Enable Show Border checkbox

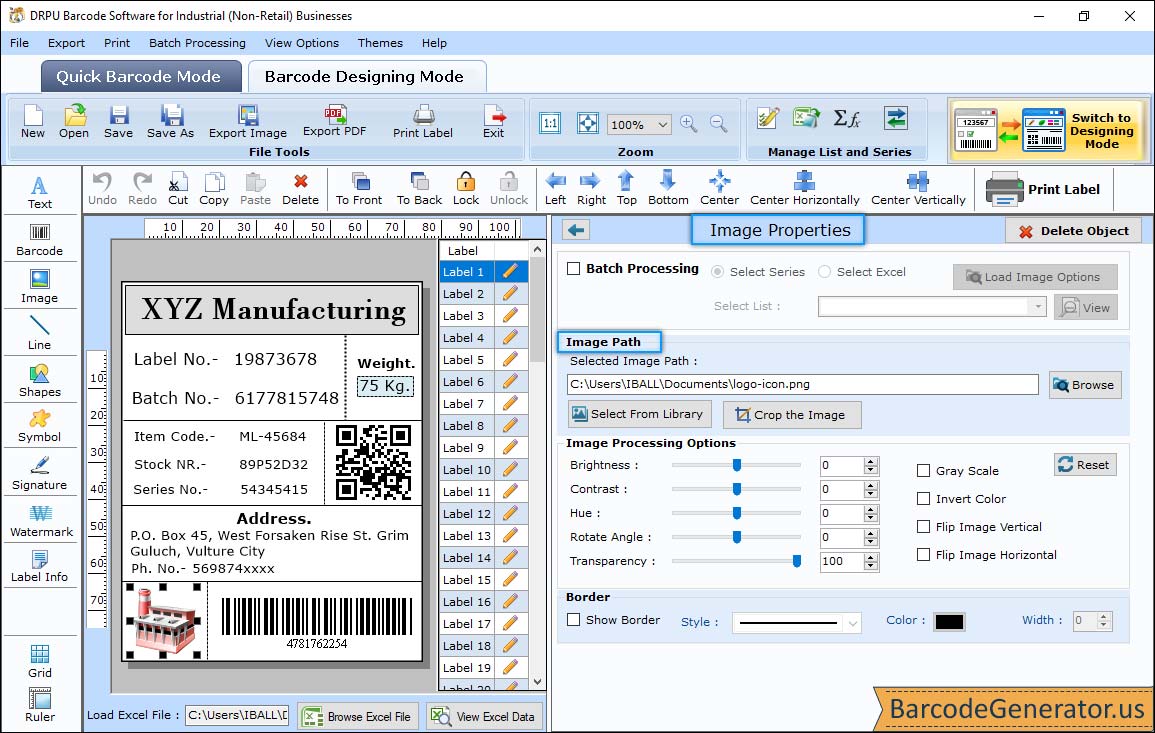(574, 620)
